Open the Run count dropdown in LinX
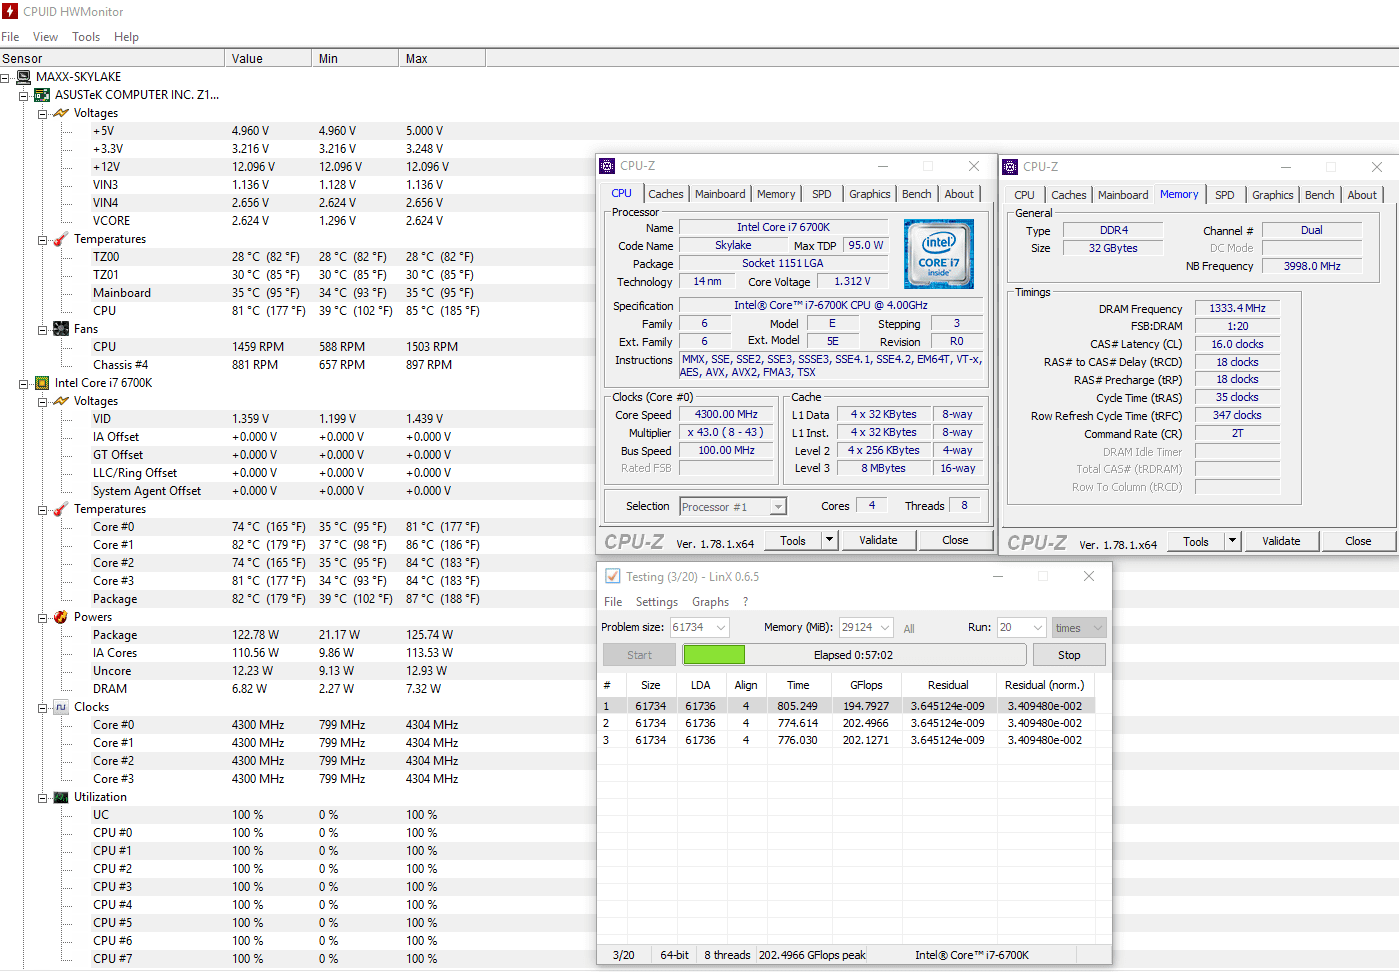Image resolution: width=1399 pixels, height=972 pixels. pyautogui.click(x=1037, y=628)
